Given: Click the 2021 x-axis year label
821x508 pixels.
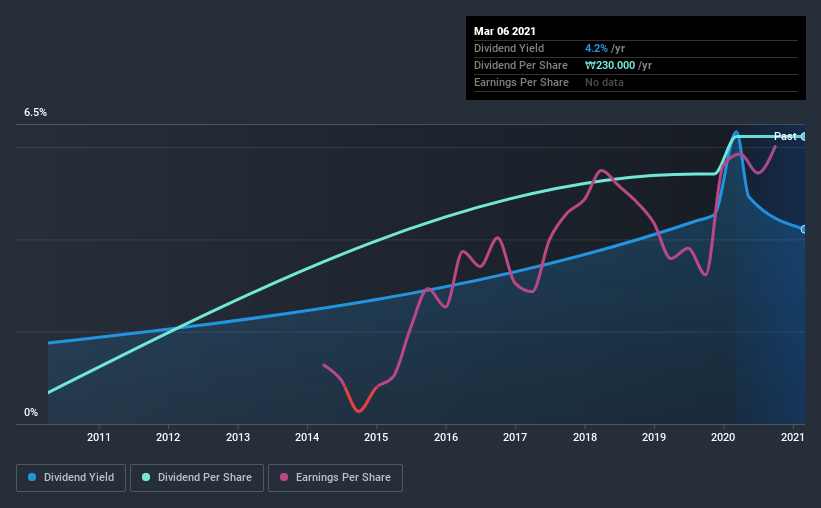Looking at the screenshot, I should click(792, 437).
